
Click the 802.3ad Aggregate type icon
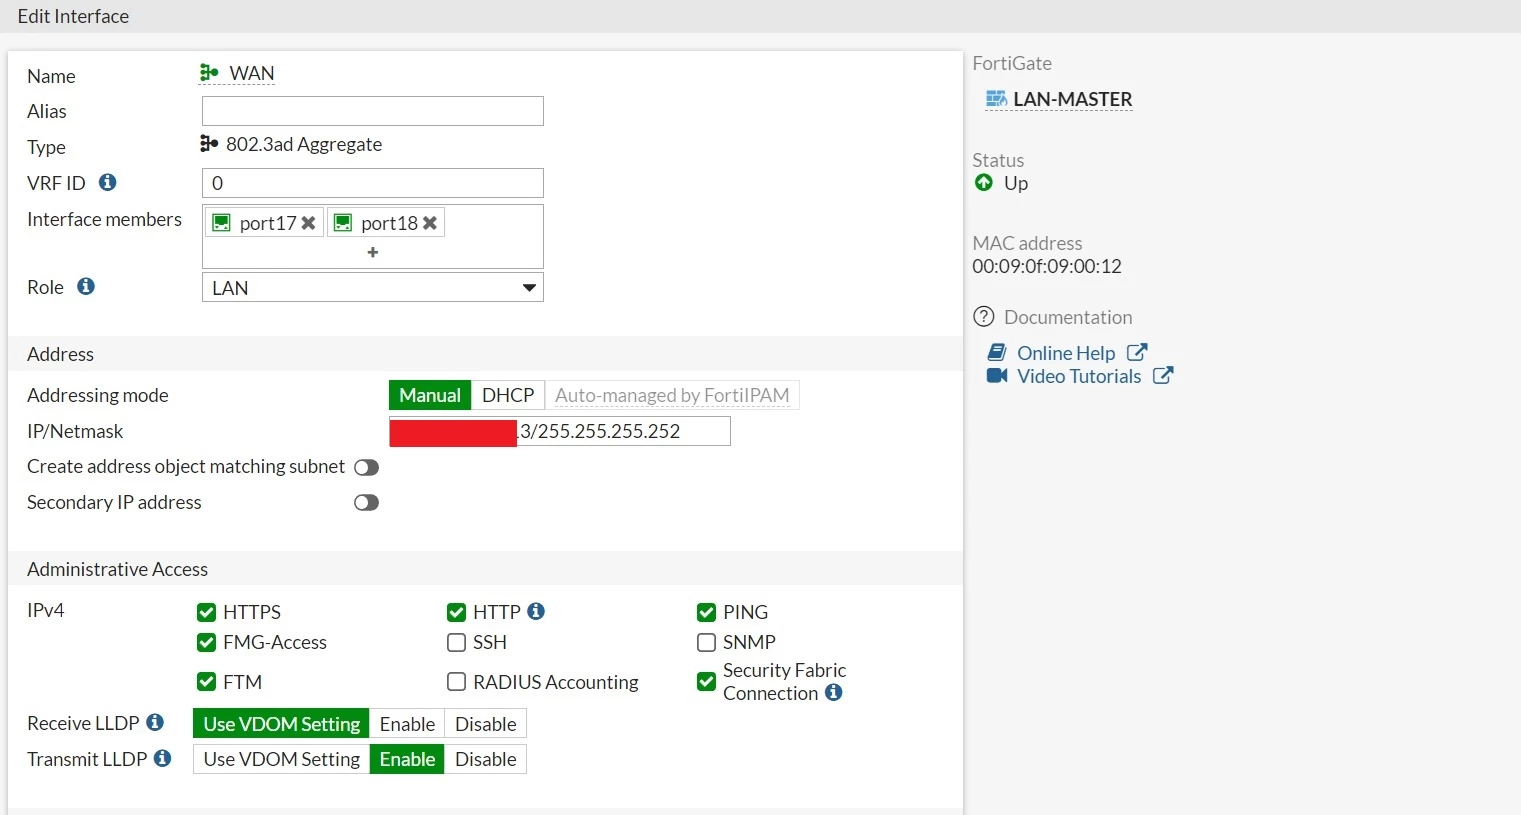coord(209,144)
